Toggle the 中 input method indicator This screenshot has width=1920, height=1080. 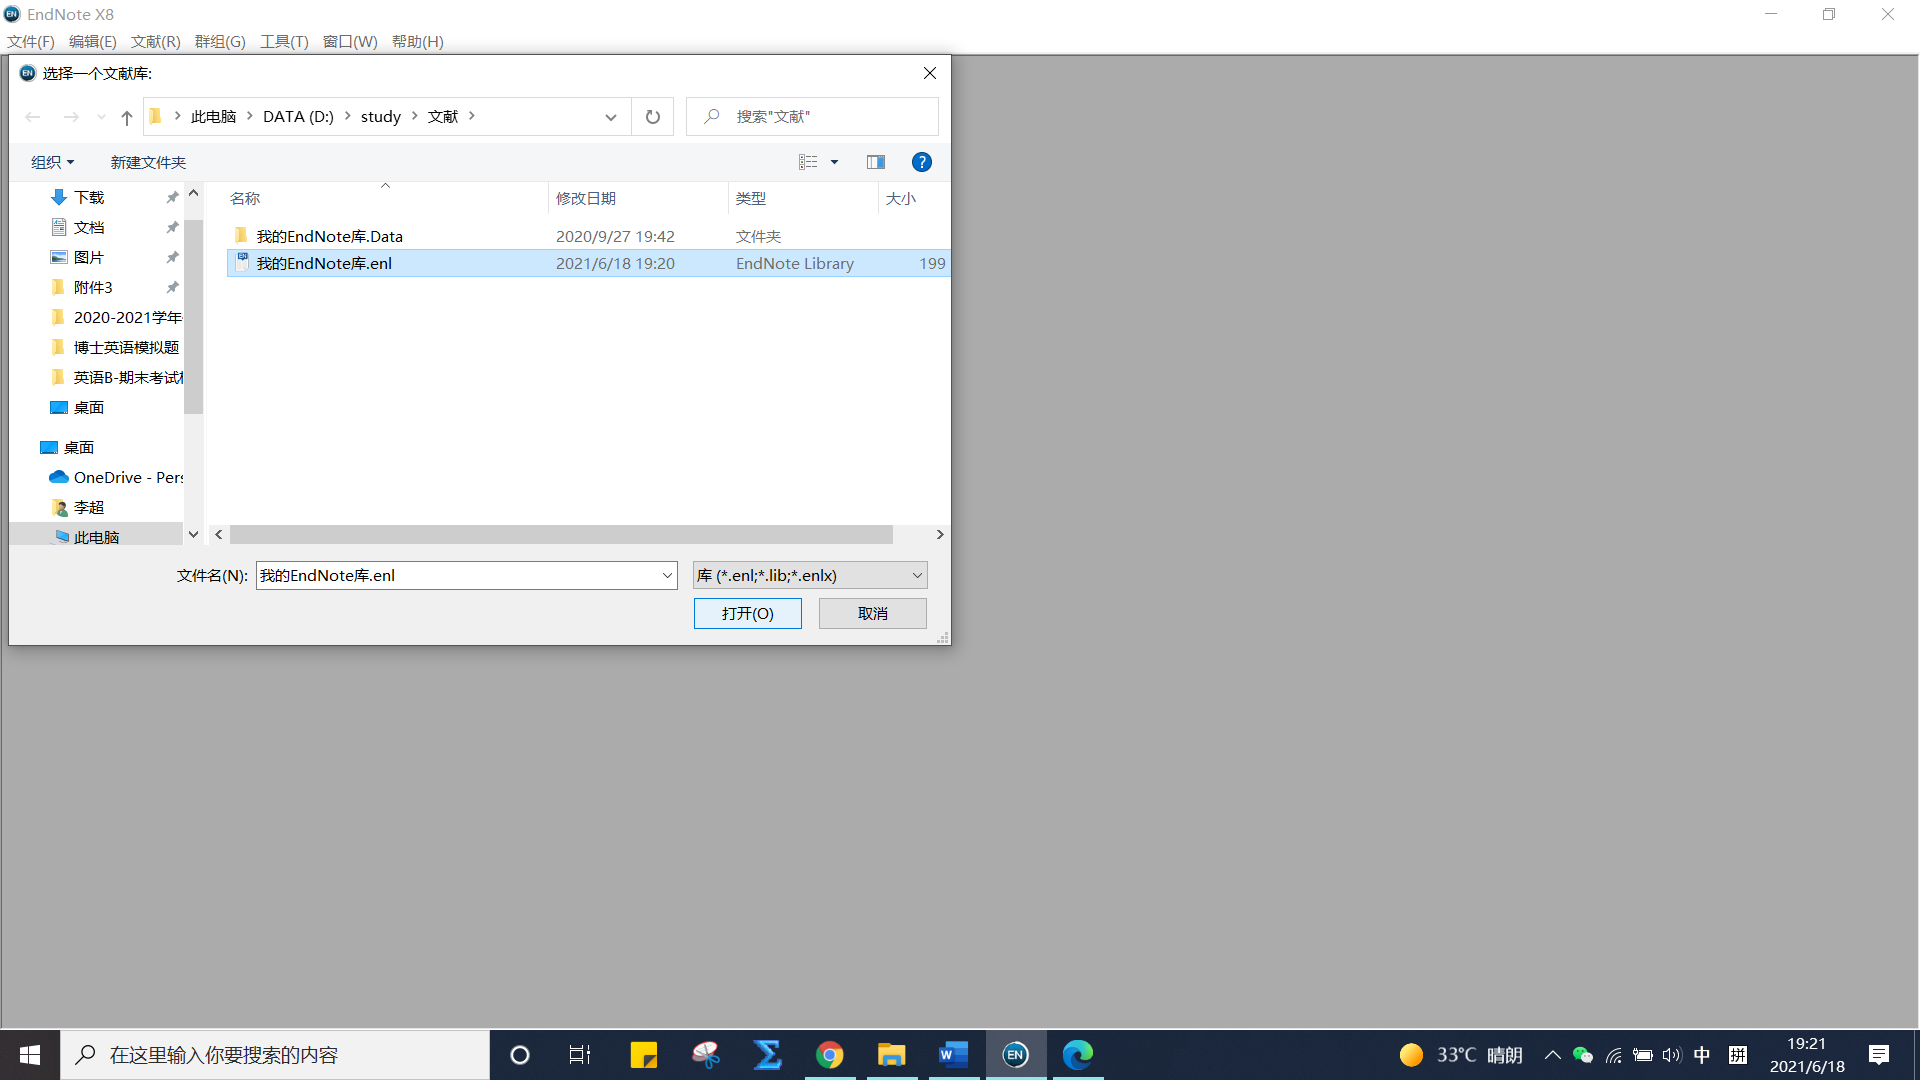(1702, 1054)
